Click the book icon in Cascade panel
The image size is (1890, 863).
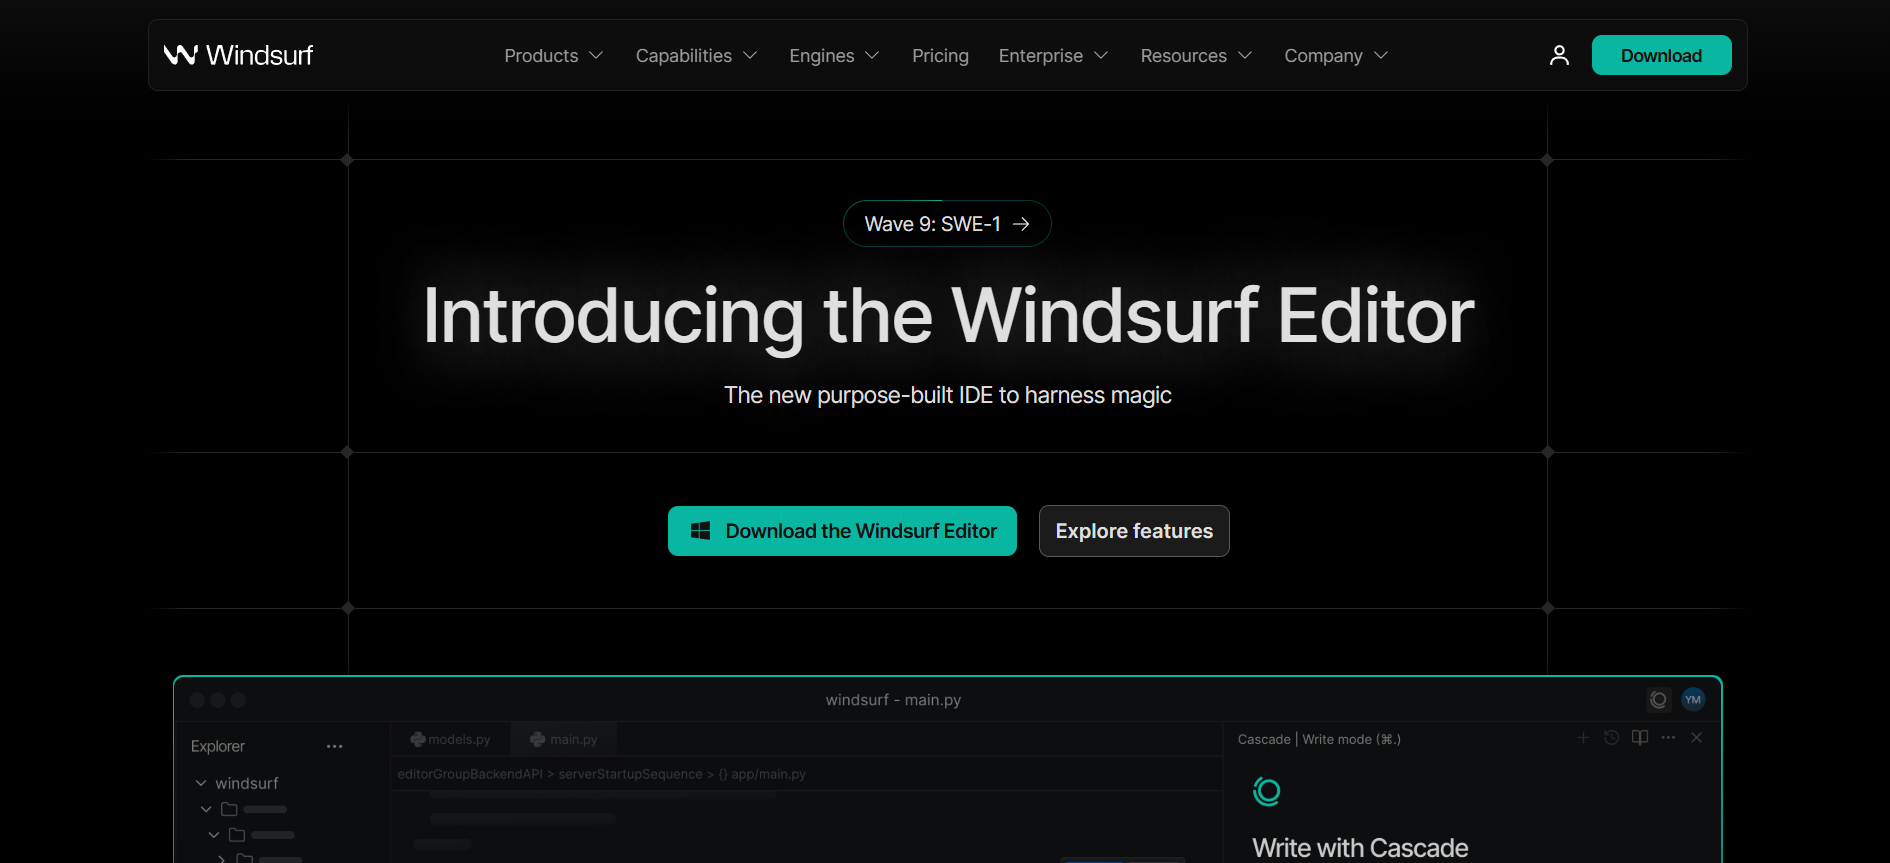pyautogui.click(x=1640, y=738)
